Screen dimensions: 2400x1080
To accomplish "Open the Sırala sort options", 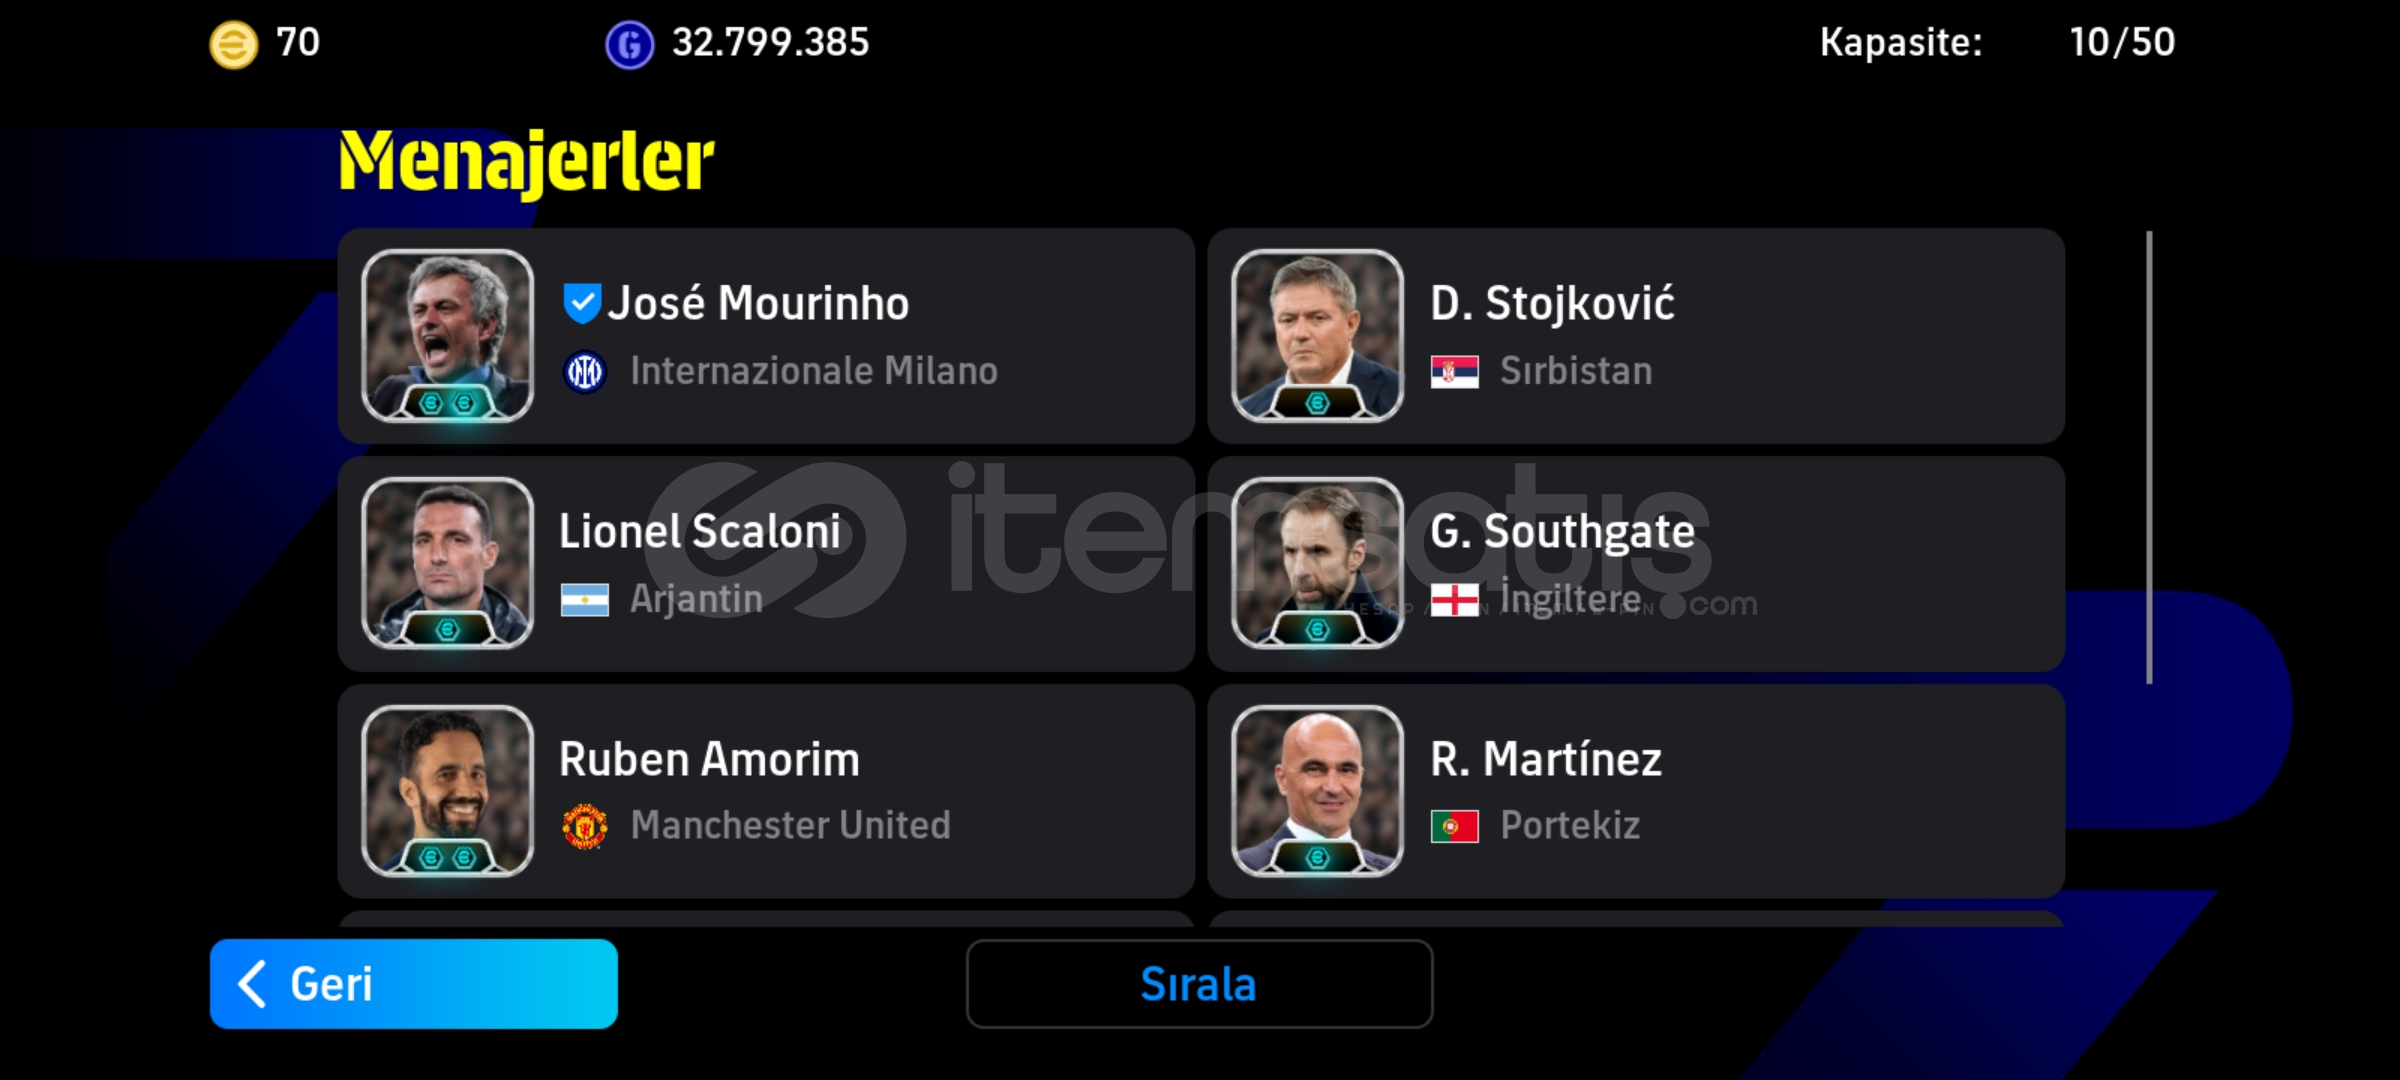I will point(1199,984).
